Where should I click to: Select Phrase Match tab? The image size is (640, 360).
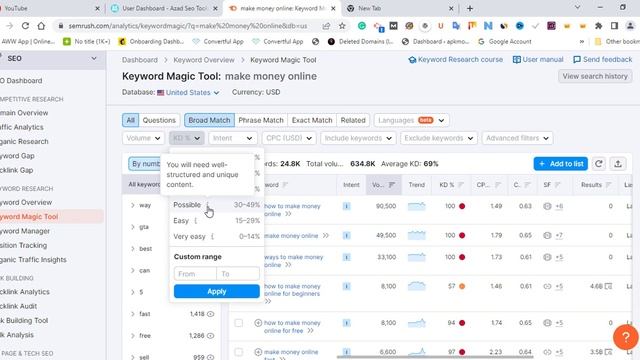[x=261, y=120]
